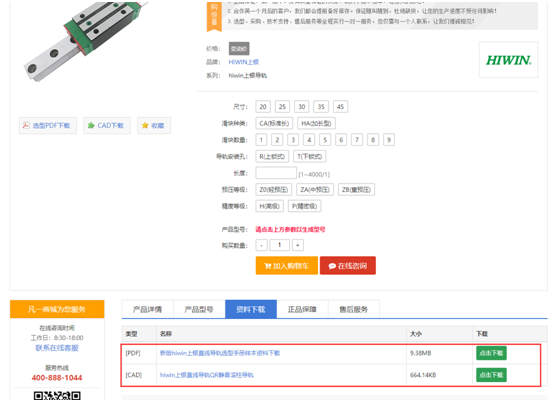Screen dimensions: 558x402
Task: Set slider quantity to 5
Action: click(x=325, y=140)
